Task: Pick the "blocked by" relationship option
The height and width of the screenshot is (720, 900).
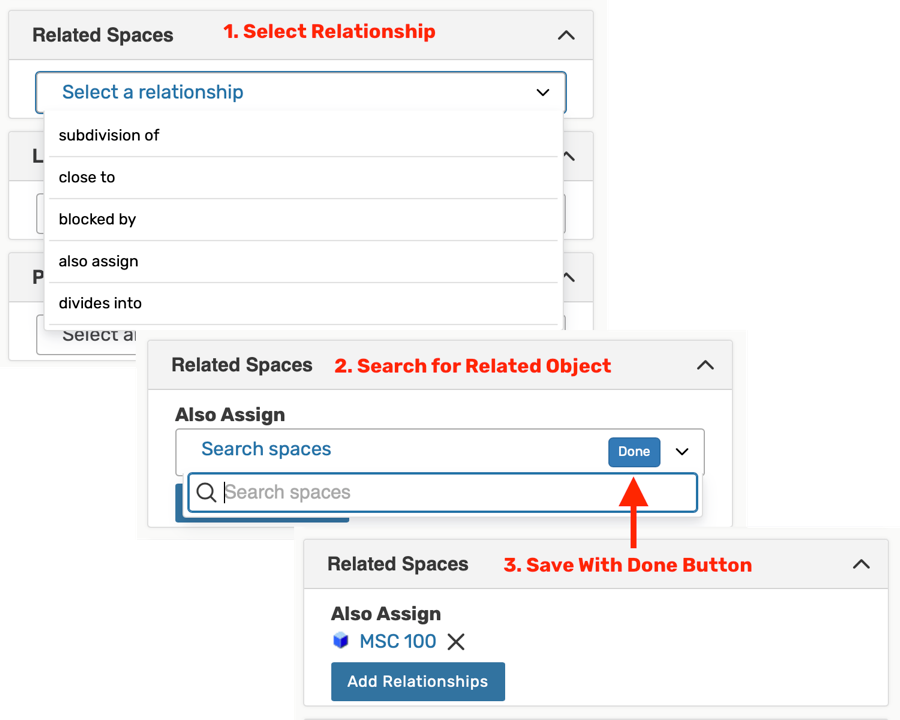Action: pyautogui.click(x=97, y=219)
